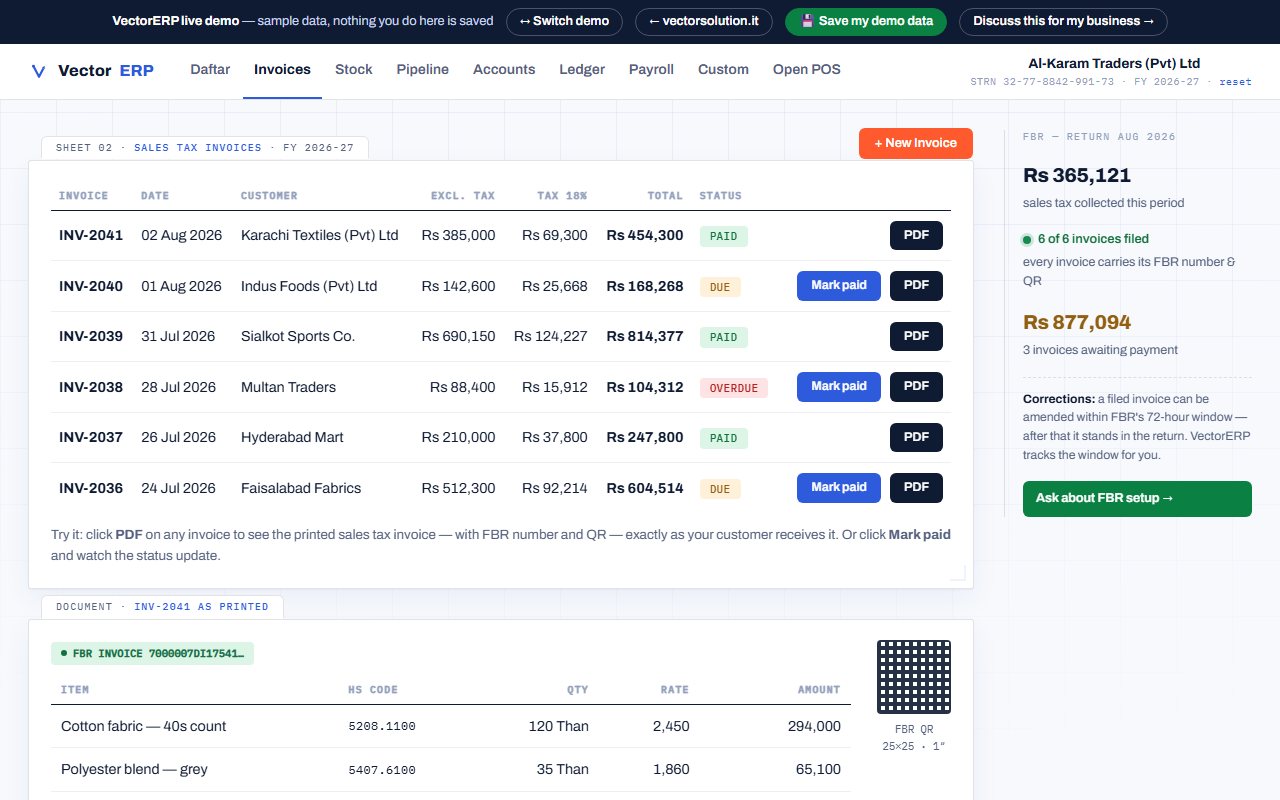The width and height of the screenshot is (1280, 800).
Task: Click customer Sialkot Sports Co.
Action: [x=298, y=336]
